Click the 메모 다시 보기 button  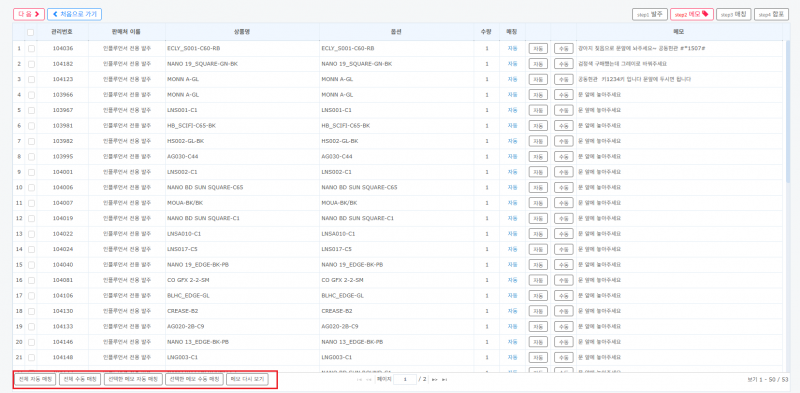[247, 380]
